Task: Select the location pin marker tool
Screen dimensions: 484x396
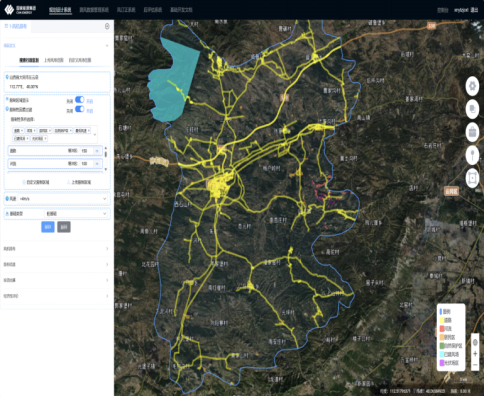Action: (472, 155)
